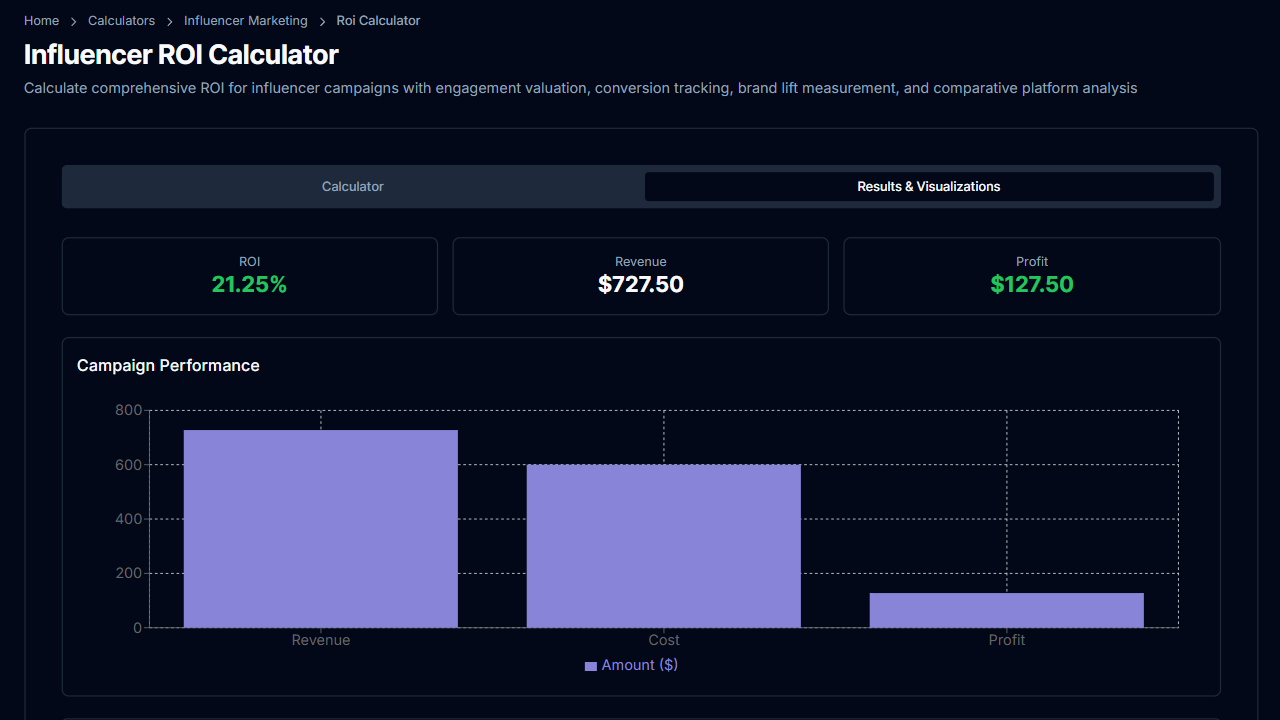Click the Cost axis label below the chart
This screenshot has width=1280, height=720.
tap(663, 640)
